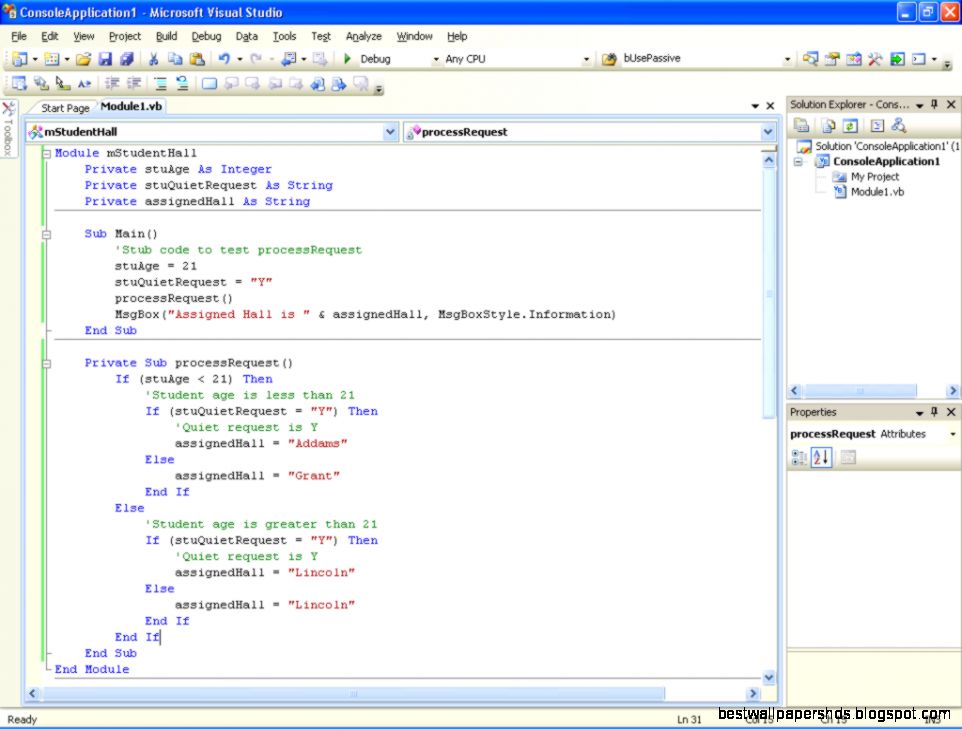
Task: Click View Code icon in Solution Explorer
Action: pyautogui.click(x=877, y=126)
